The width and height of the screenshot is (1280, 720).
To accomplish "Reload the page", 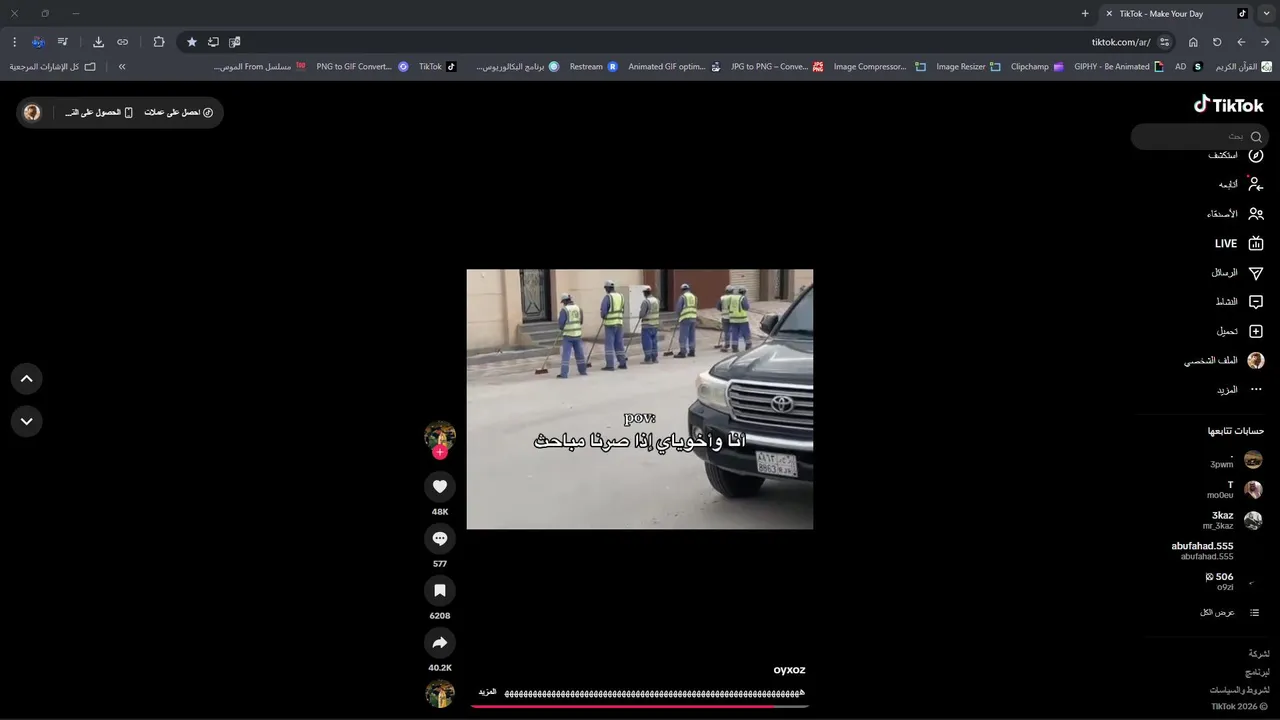I will pyautogui.click(x=1217, y=42).
